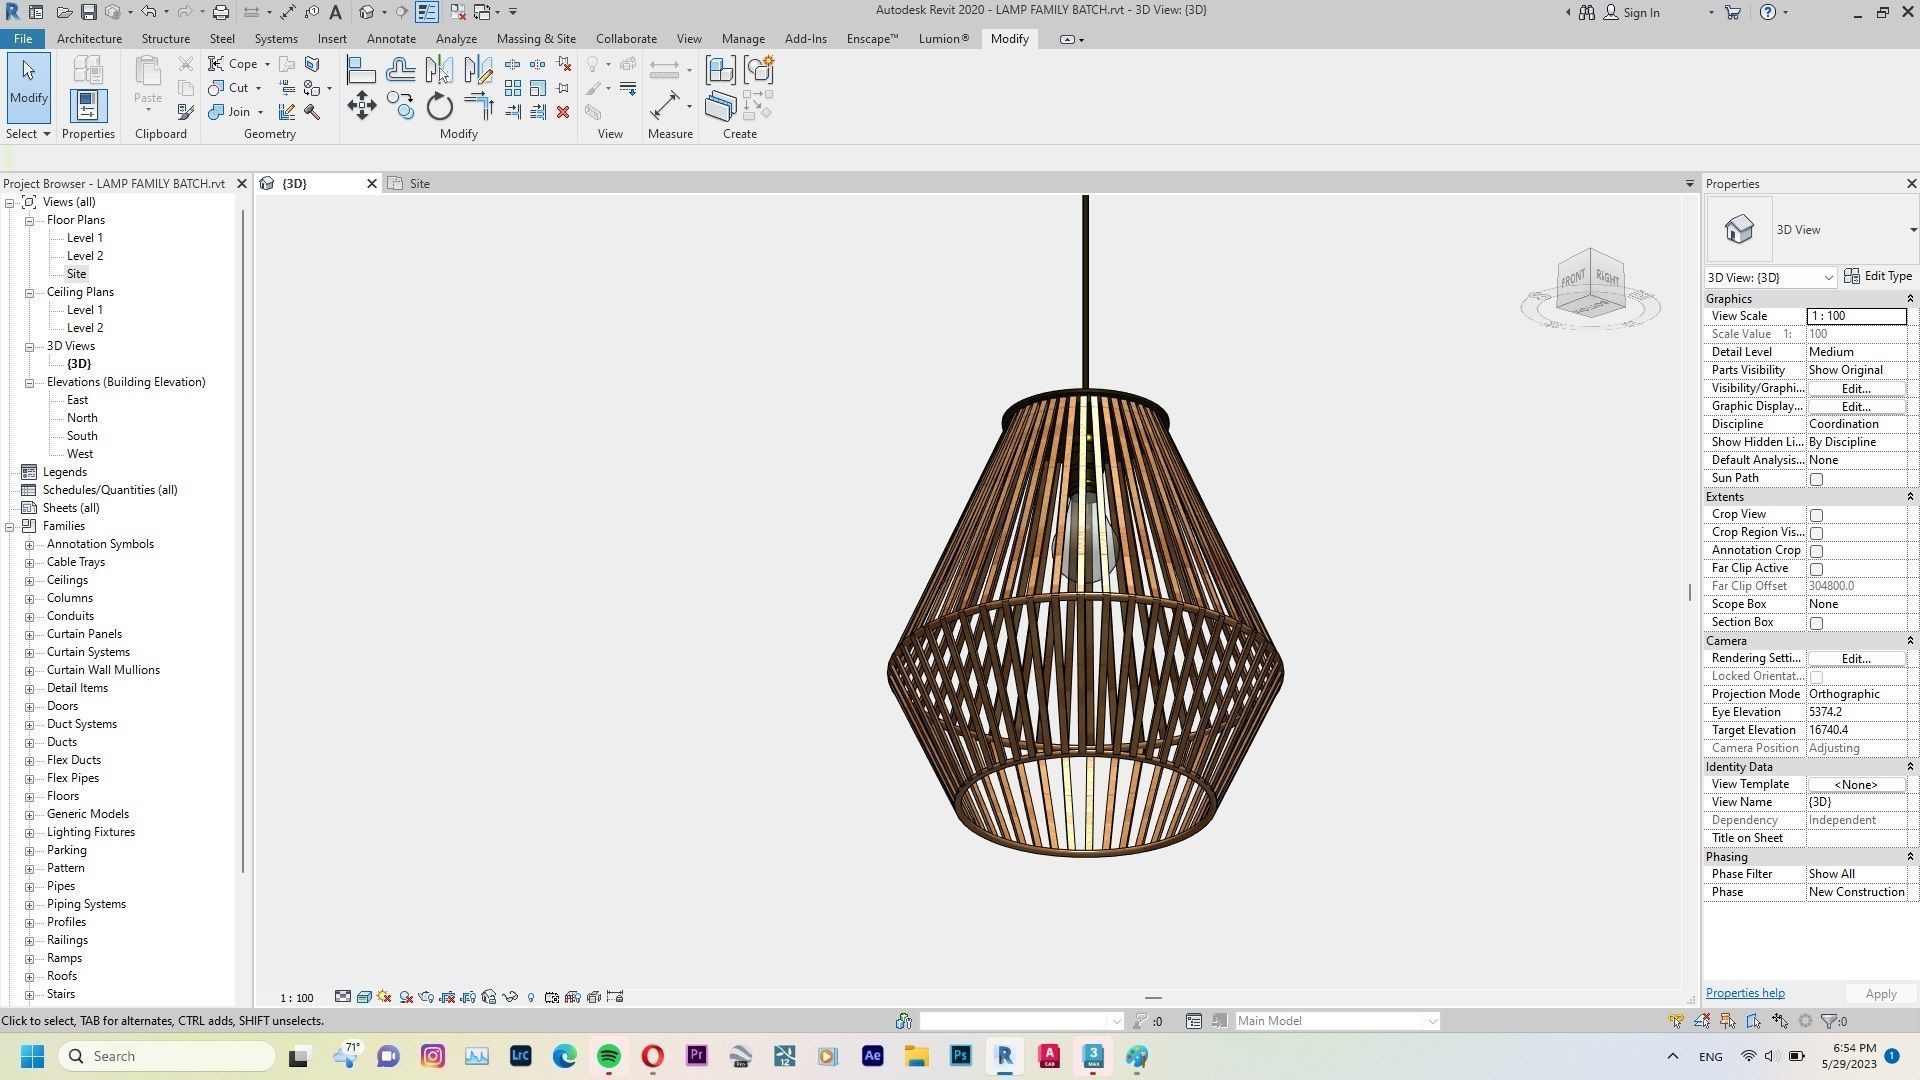Open Spotify from the taskbar
The width and height of the screenshot is (1920, 1080).
coord(608,1056)
